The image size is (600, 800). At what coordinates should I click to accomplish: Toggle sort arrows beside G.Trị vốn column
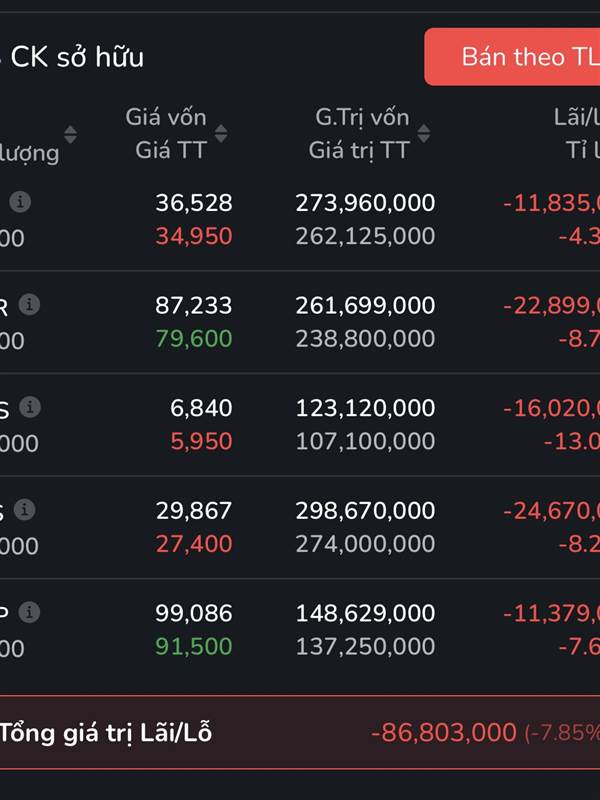(x=424, y=133)
